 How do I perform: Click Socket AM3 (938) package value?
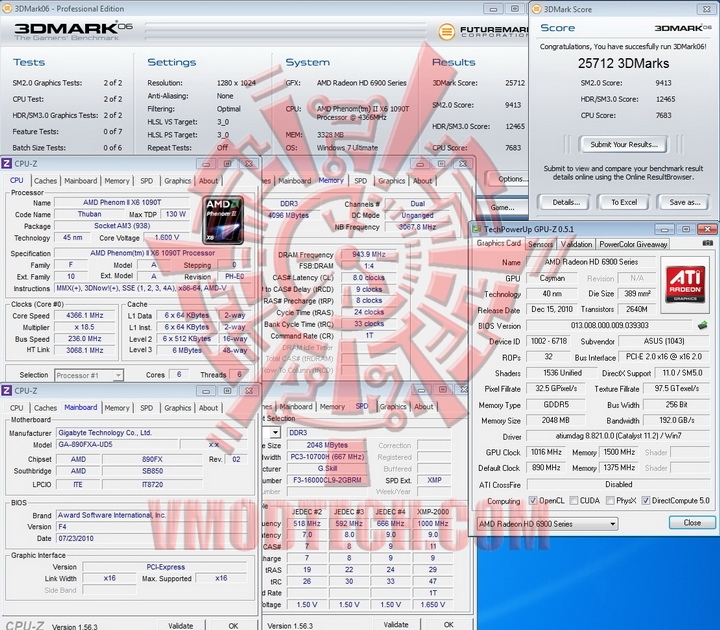click(122, 226)
